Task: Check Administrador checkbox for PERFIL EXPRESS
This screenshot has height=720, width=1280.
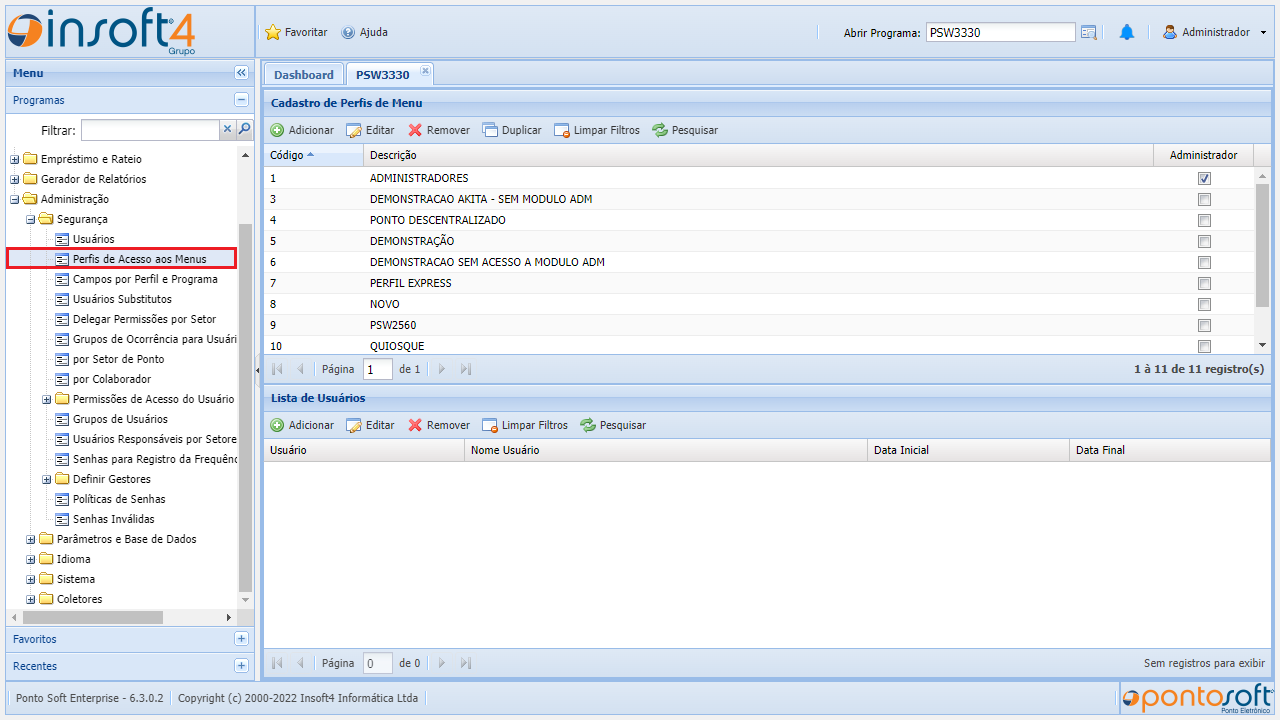Action: 1204,283
